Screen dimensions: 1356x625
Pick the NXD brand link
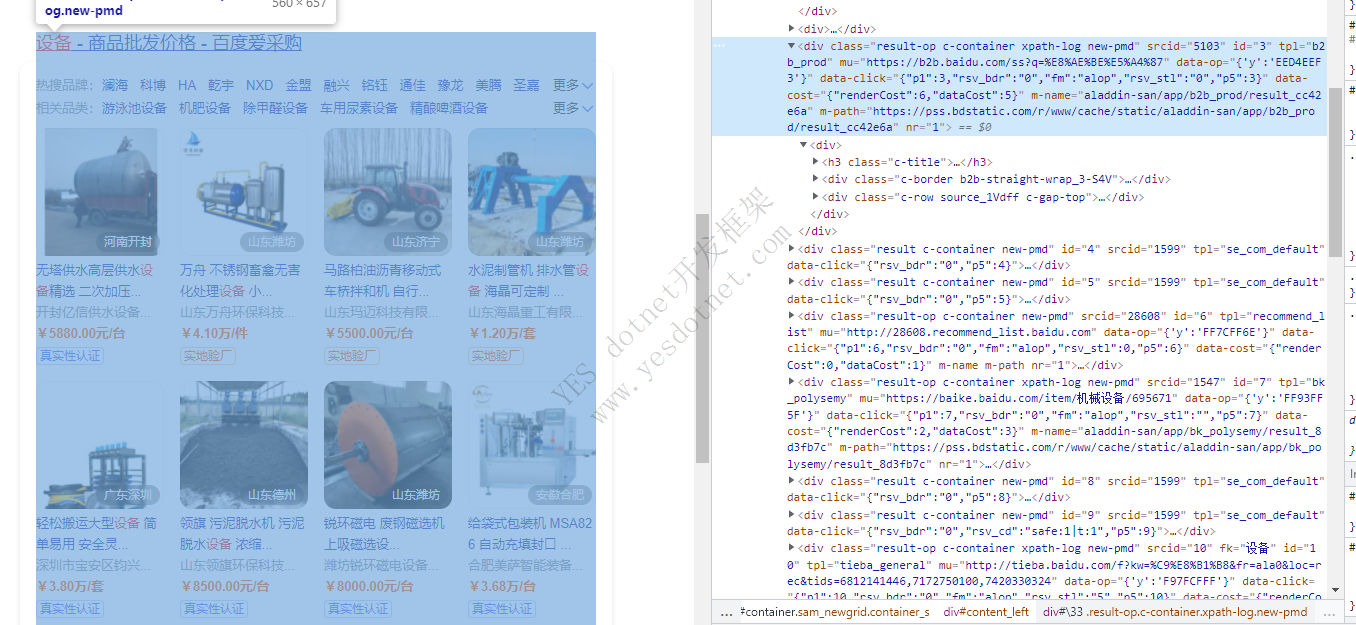point(260,86)
